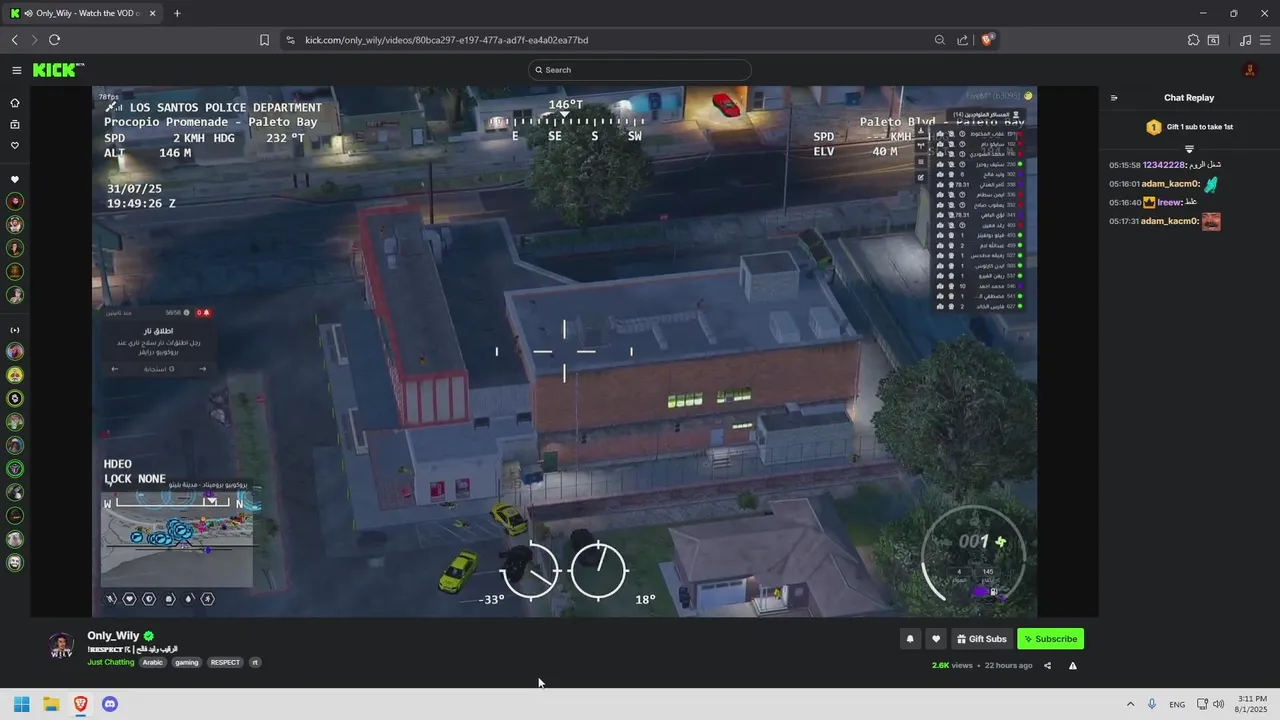Open File Explorer from taskbar

tap(51, 704)
